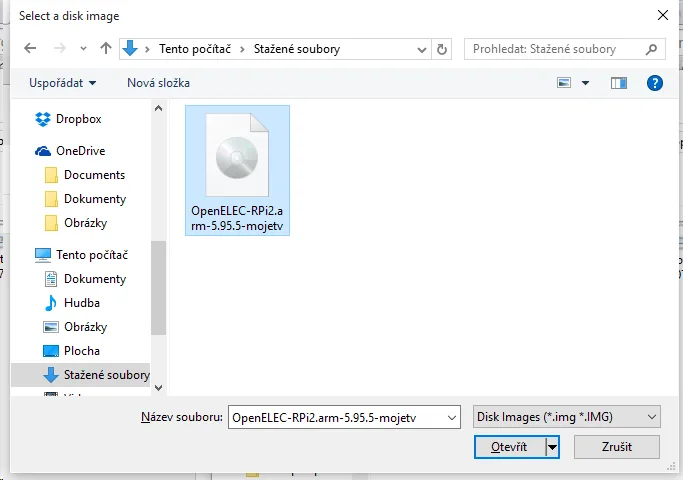Click the file name 'OpenELEC-RPi2.arm-5.95.5-mojetv' label under icon
The height and width of the screenshot is (480, 683).
237,218
